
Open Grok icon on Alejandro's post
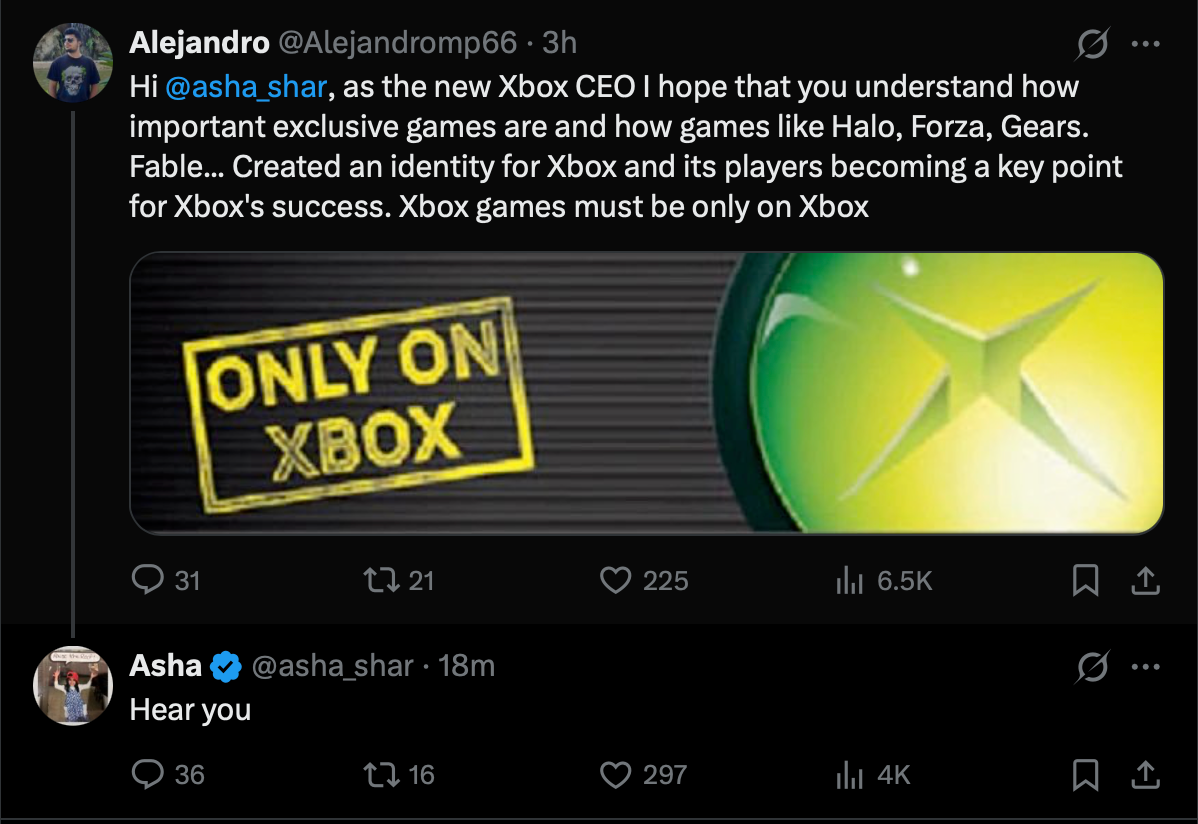click(x=1092, y=44)
